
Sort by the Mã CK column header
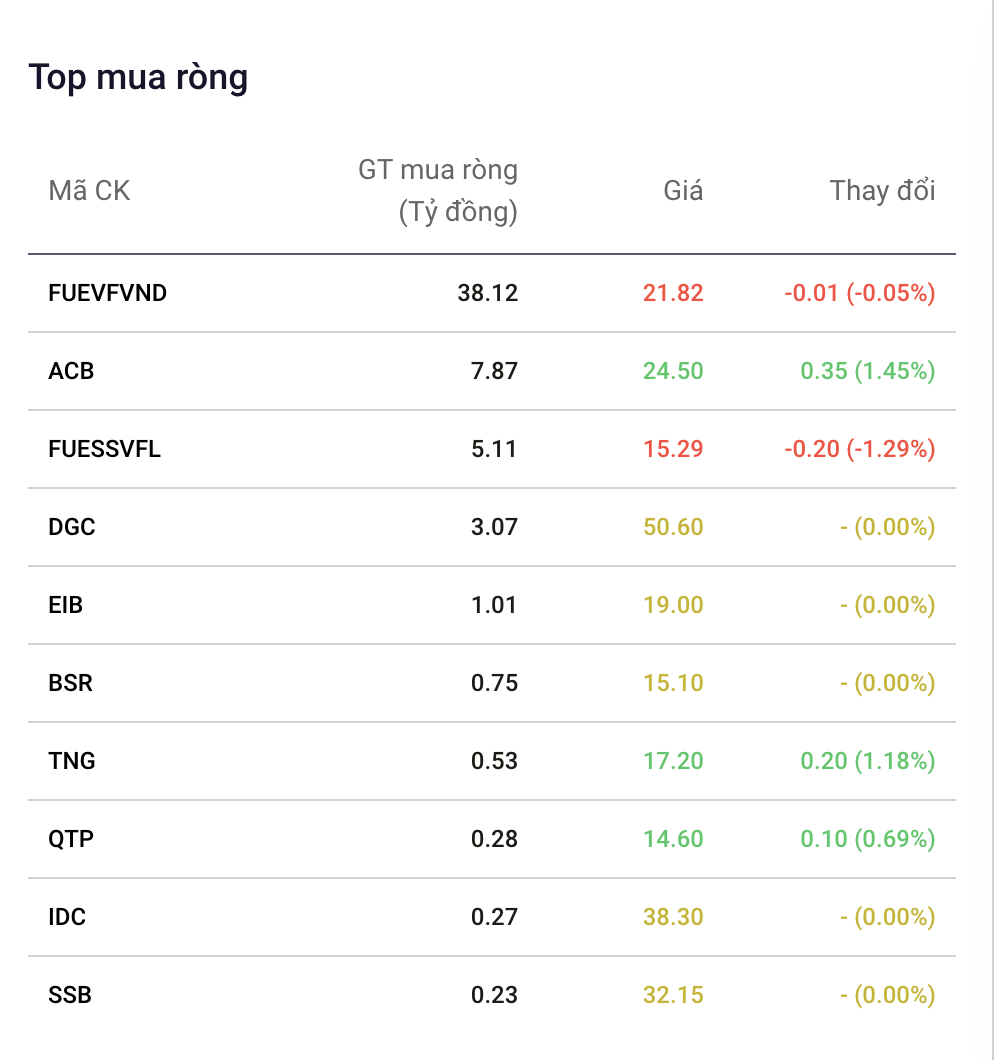coord(89,191)
